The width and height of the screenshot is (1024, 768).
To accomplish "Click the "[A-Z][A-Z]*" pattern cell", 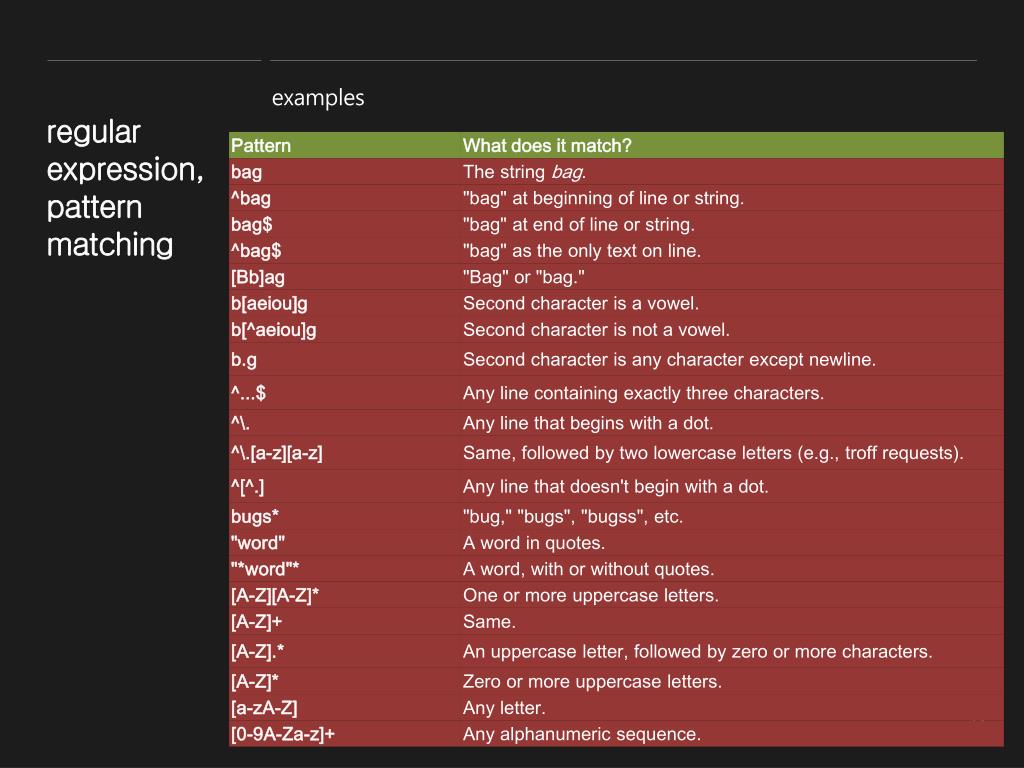I will [x=275, y=596].
